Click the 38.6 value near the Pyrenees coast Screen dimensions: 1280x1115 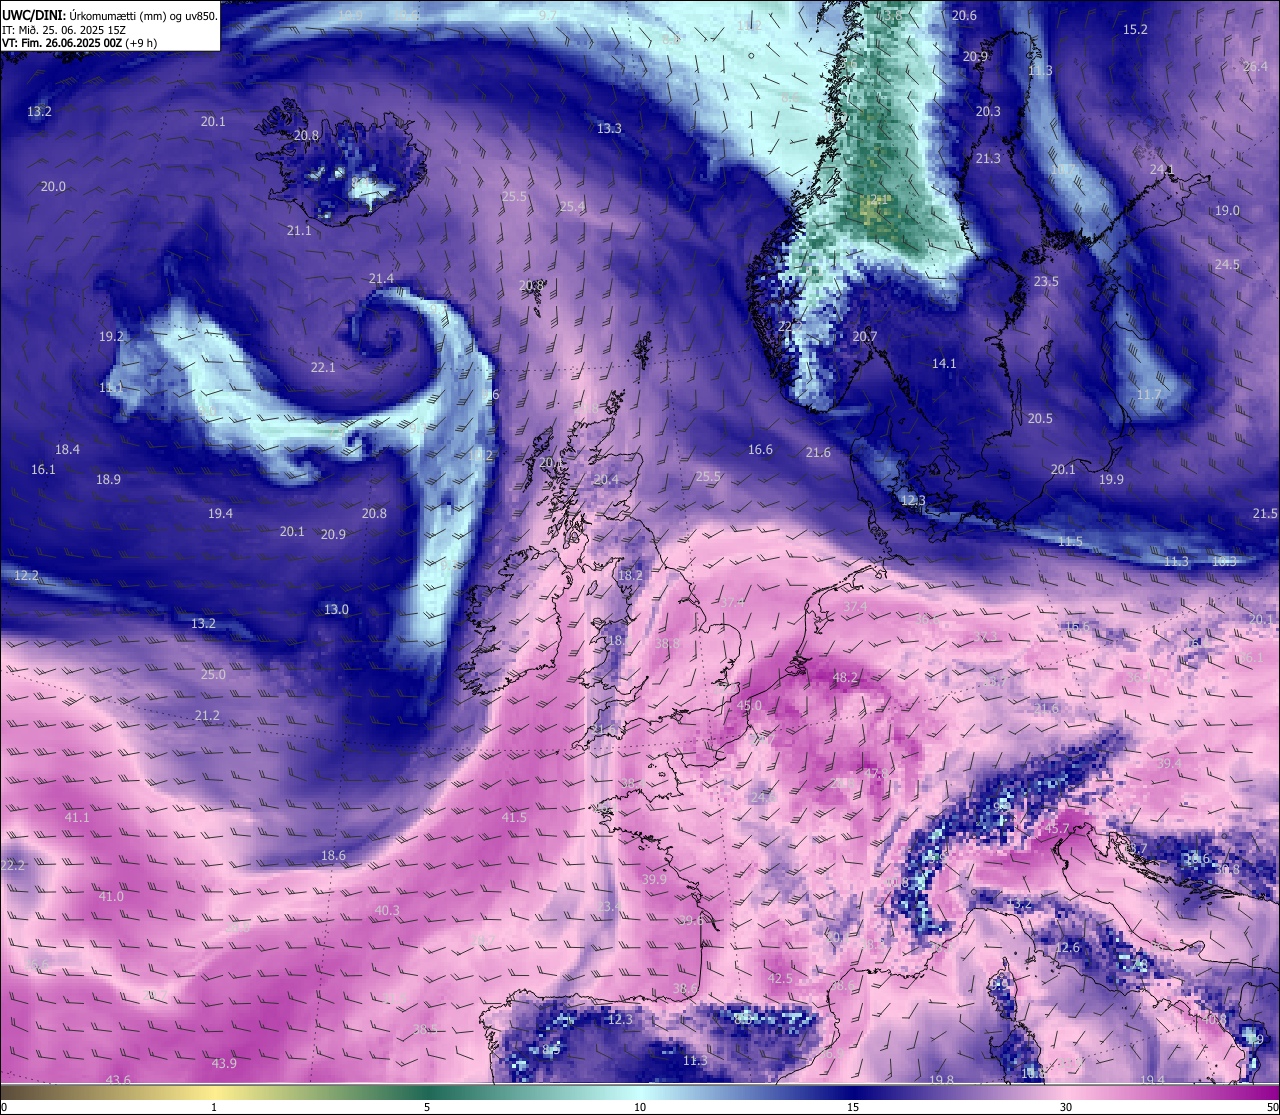(685, 989)
